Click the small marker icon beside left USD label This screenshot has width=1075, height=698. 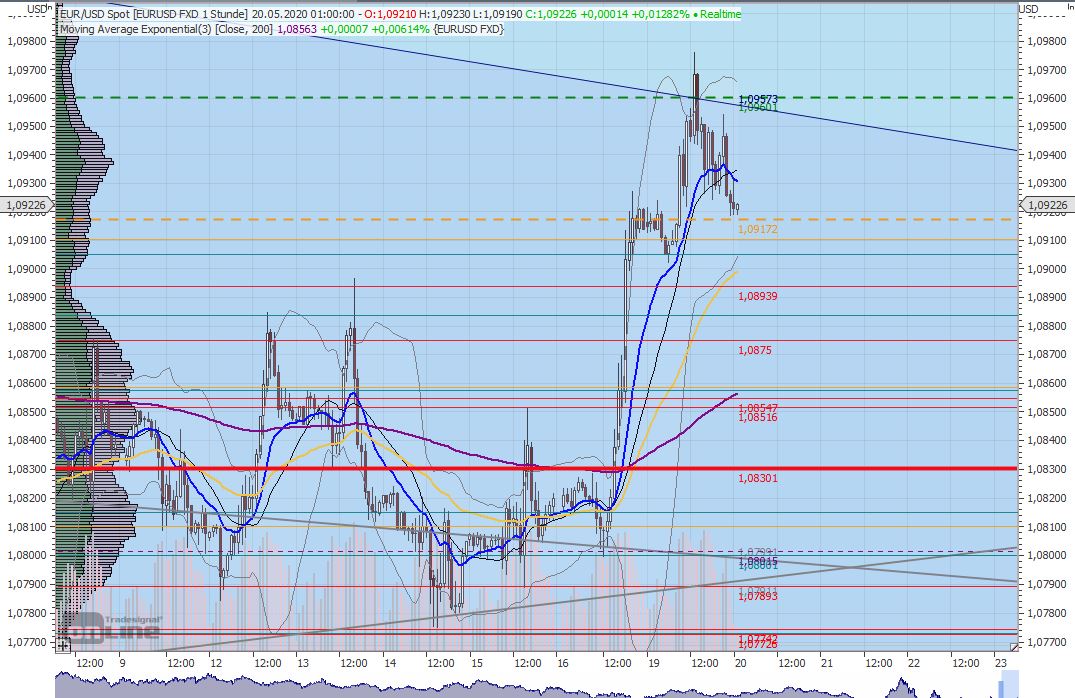pyautogui.click(x=49, y=8)
